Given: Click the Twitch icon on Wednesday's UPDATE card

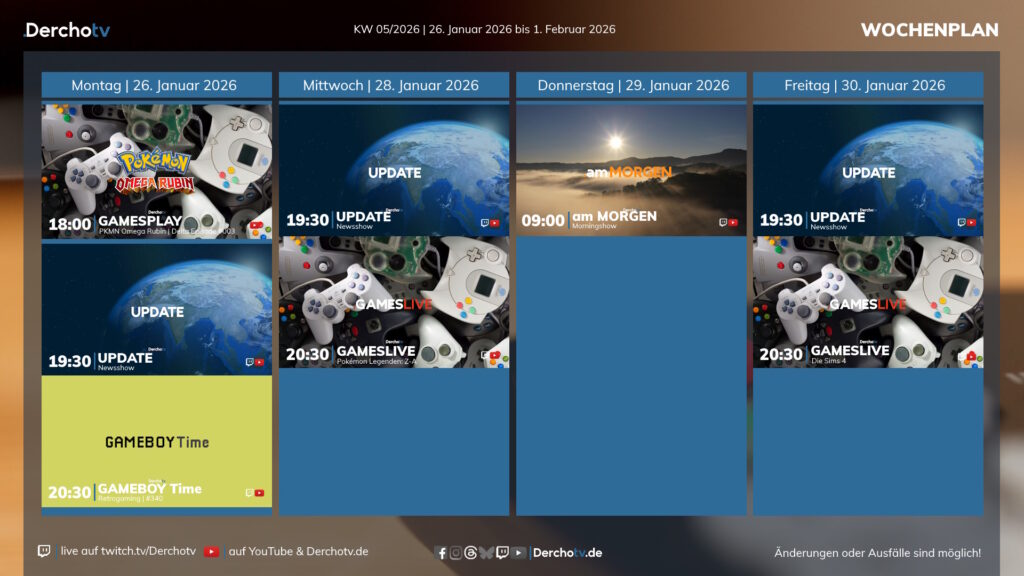Looking at the screenshot, I should point(485,223).
